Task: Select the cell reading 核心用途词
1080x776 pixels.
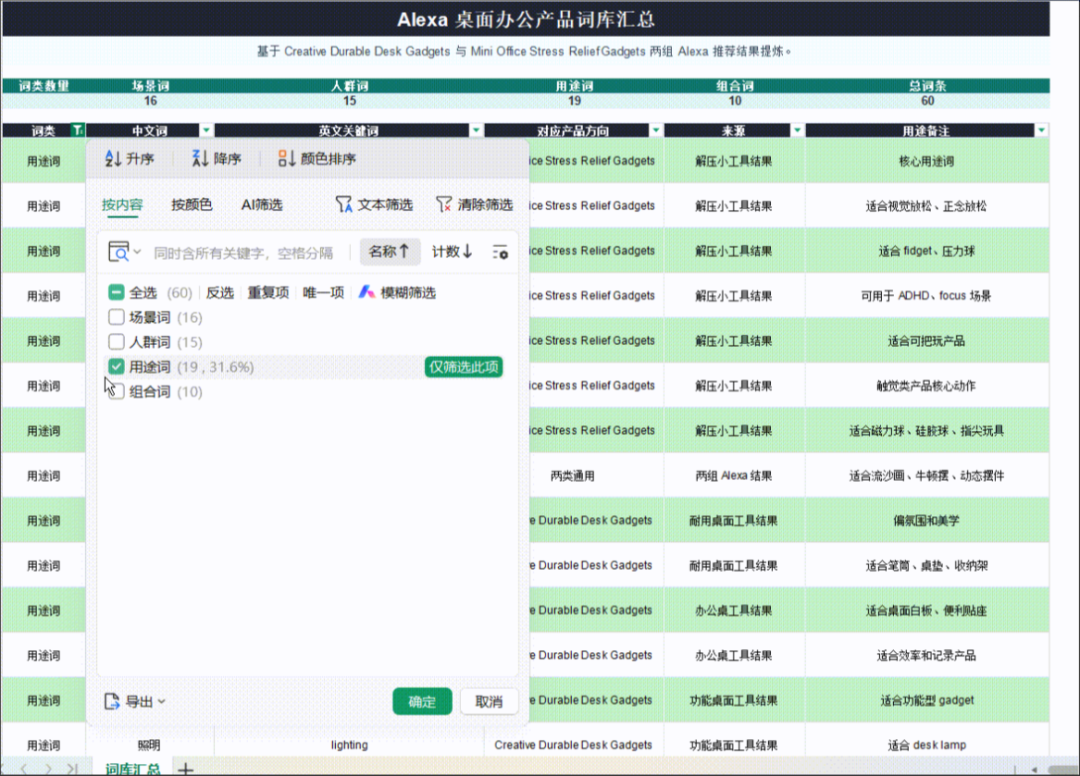Action: click(926, 161)
